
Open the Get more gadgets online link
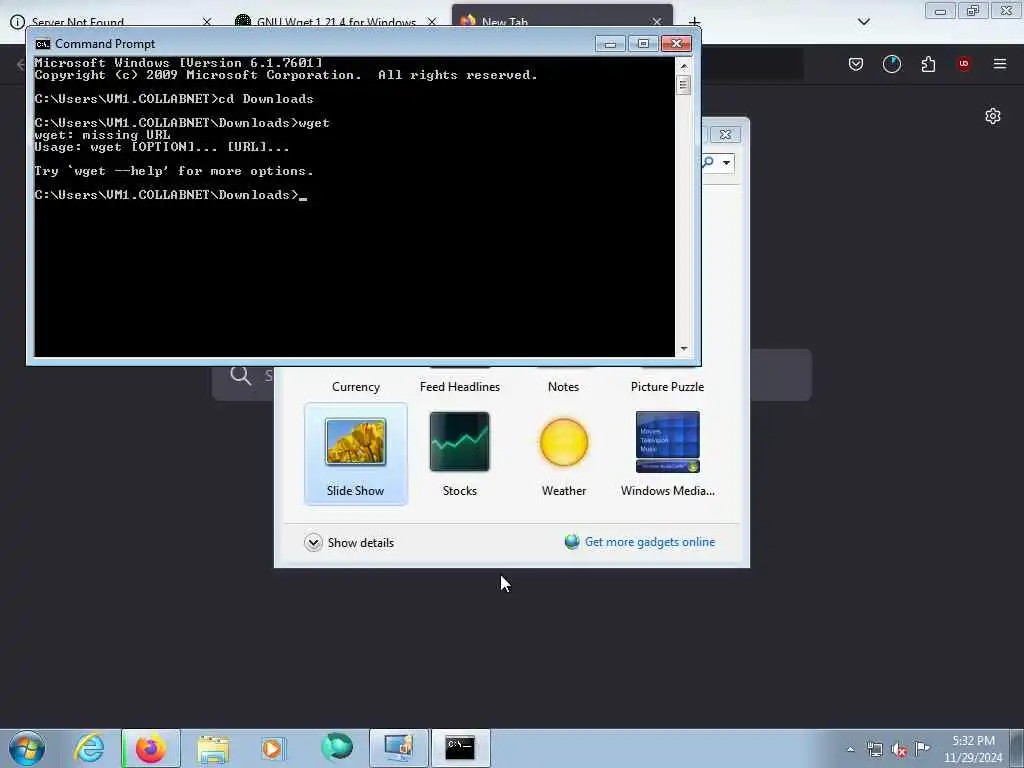point(650,542)
